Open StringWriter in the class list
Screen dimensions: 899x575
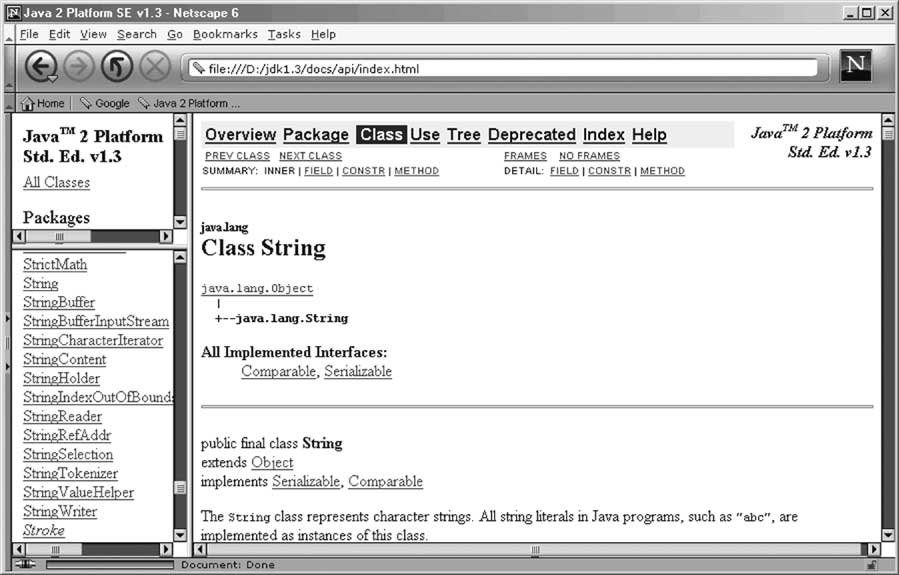click(x=60, y=511)
